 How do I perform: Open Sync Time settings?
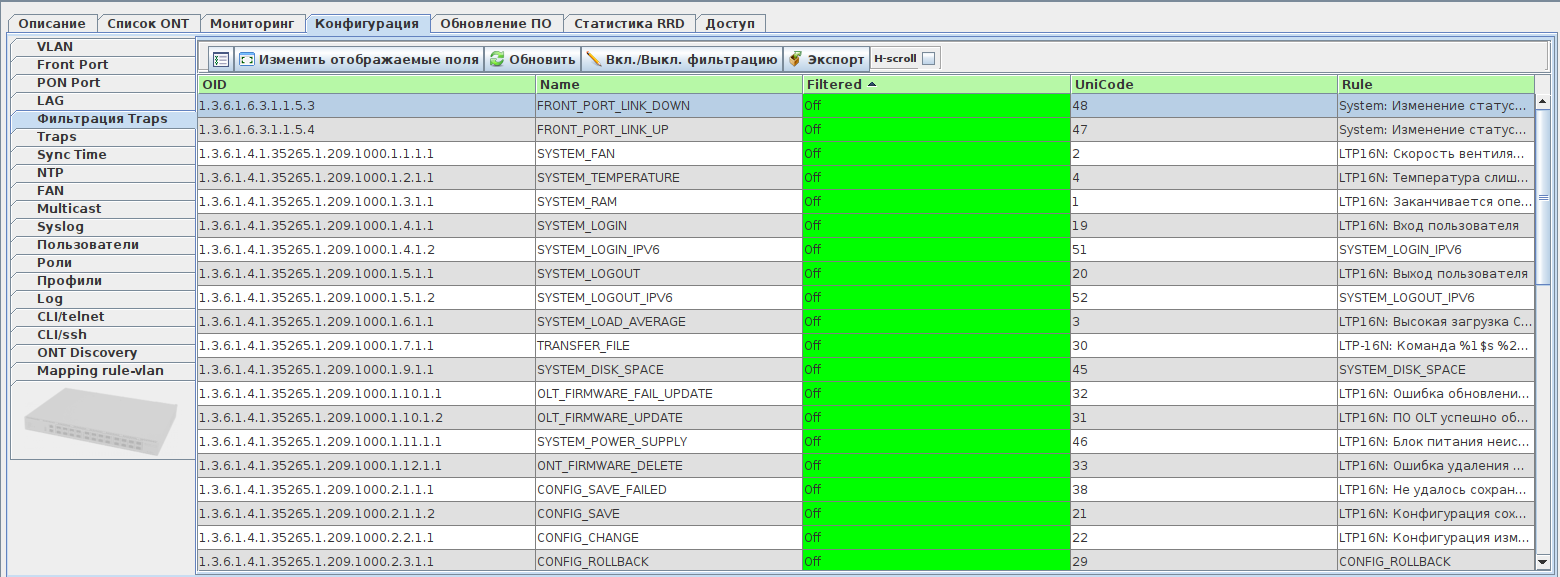(x=102, y=155)
